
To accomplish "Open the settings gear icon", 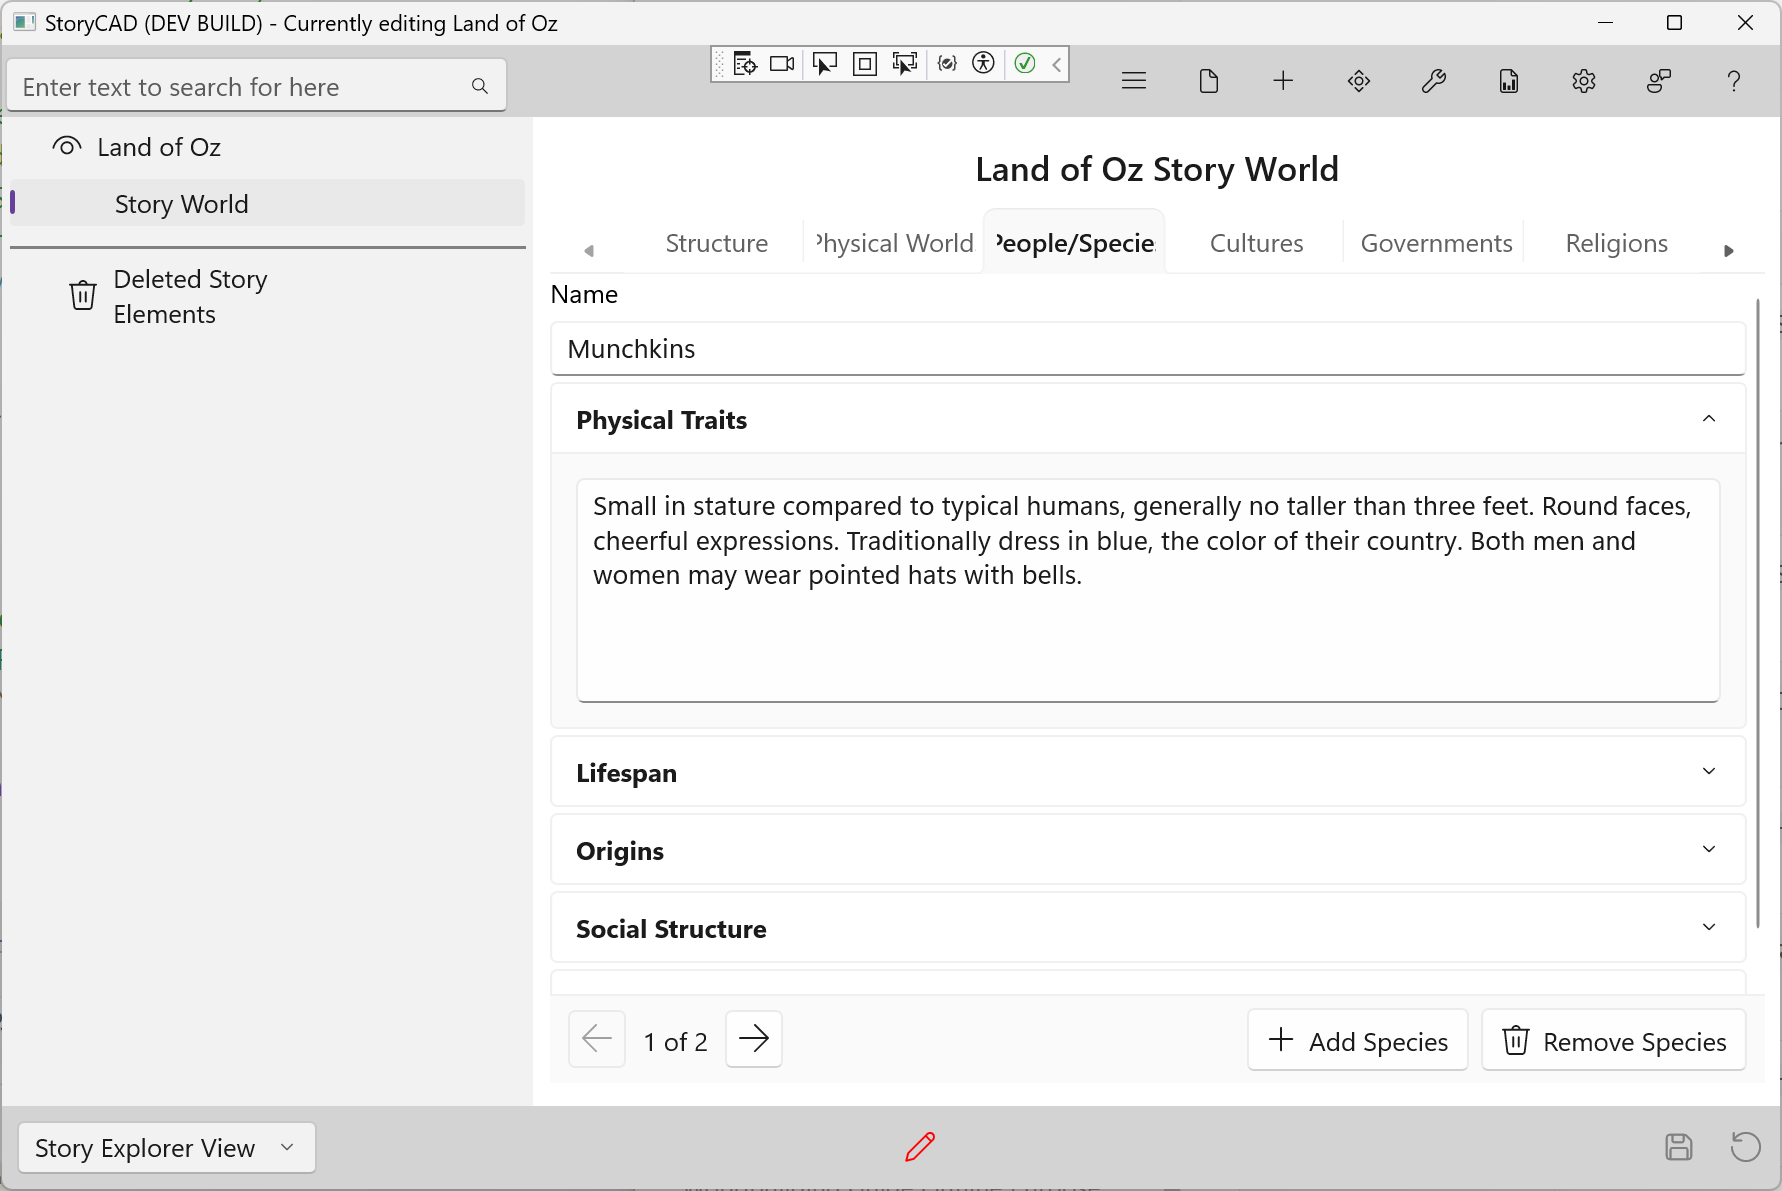I will 1583,81.
